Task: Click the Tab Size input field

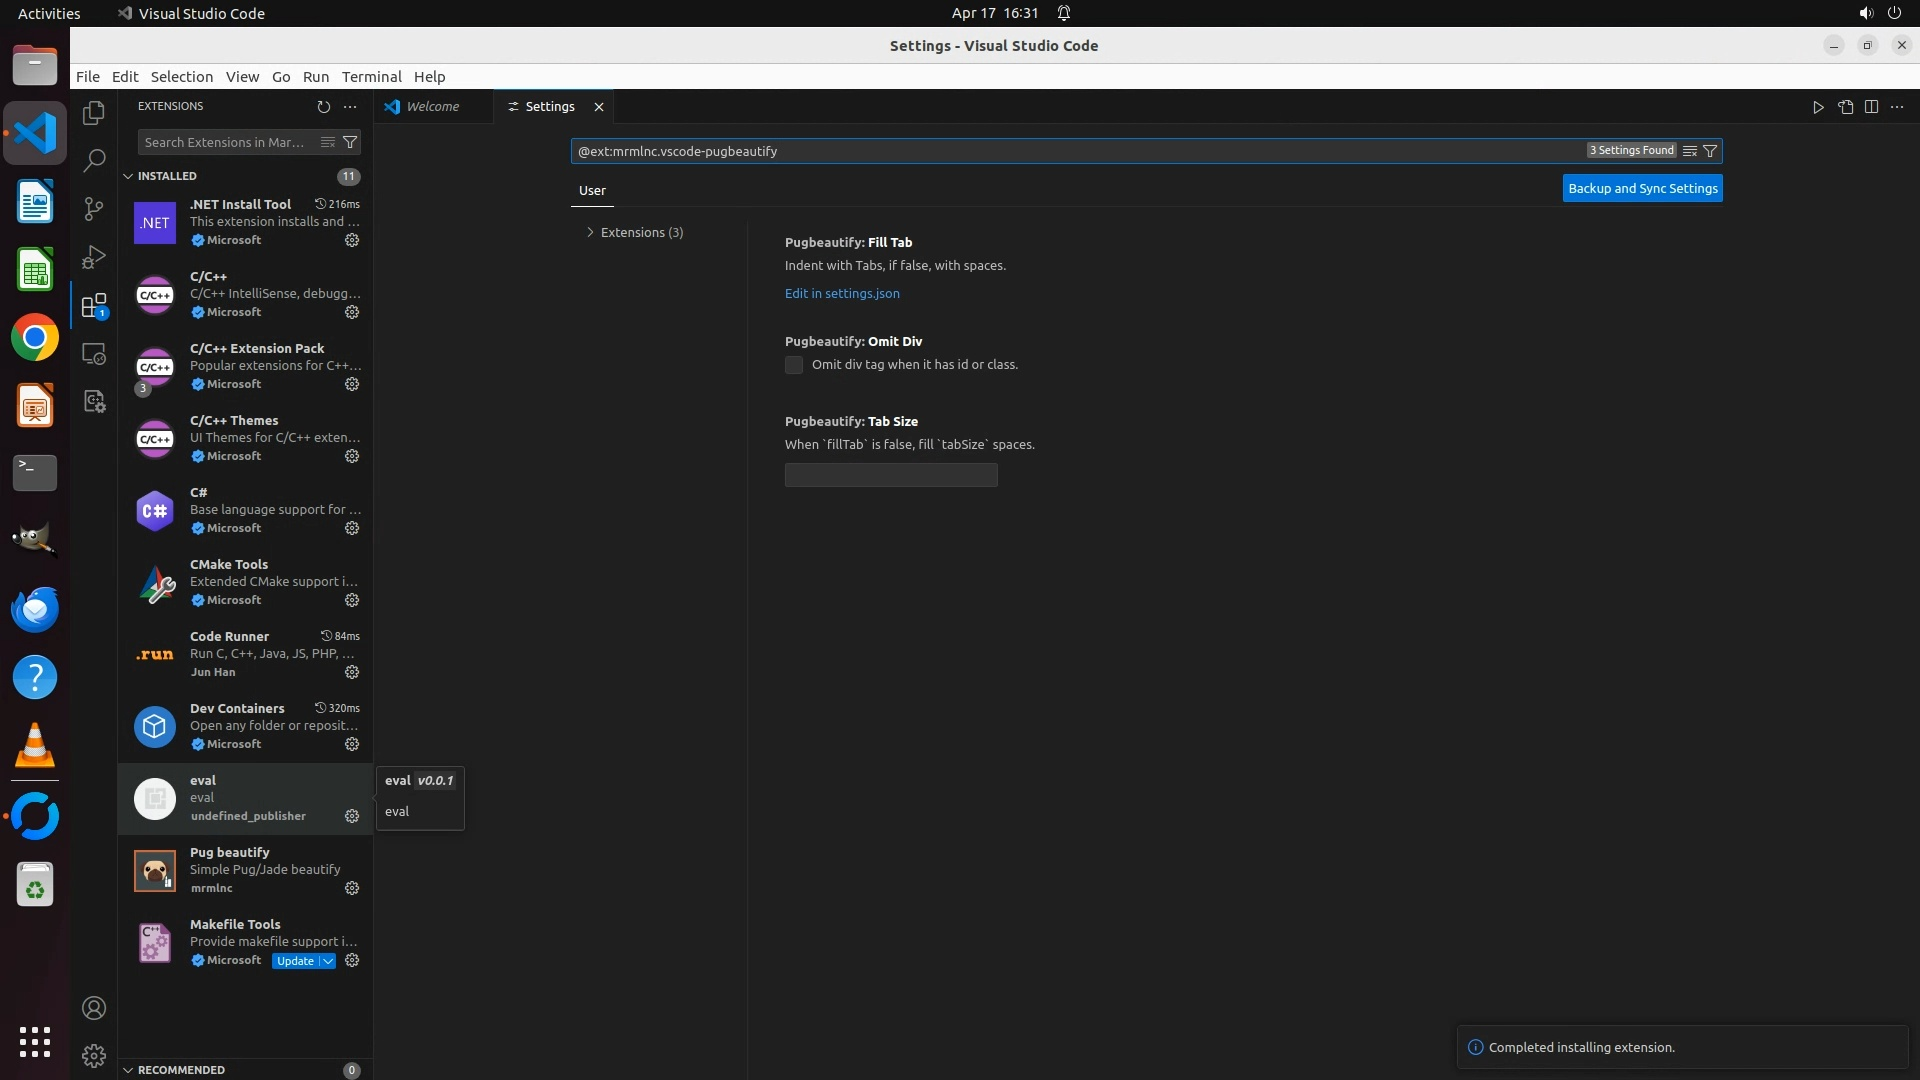Action: coord(890,475)
